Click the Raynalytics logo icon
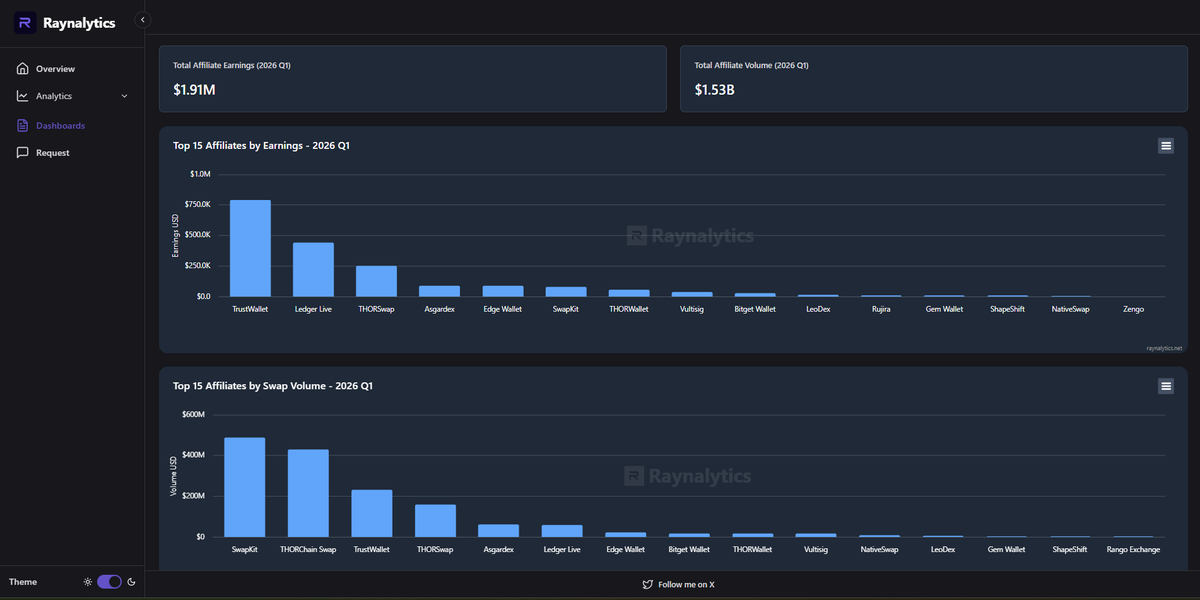Image resolution: width=1200 pixels, height=600 pixels. [x=25, y=23]
